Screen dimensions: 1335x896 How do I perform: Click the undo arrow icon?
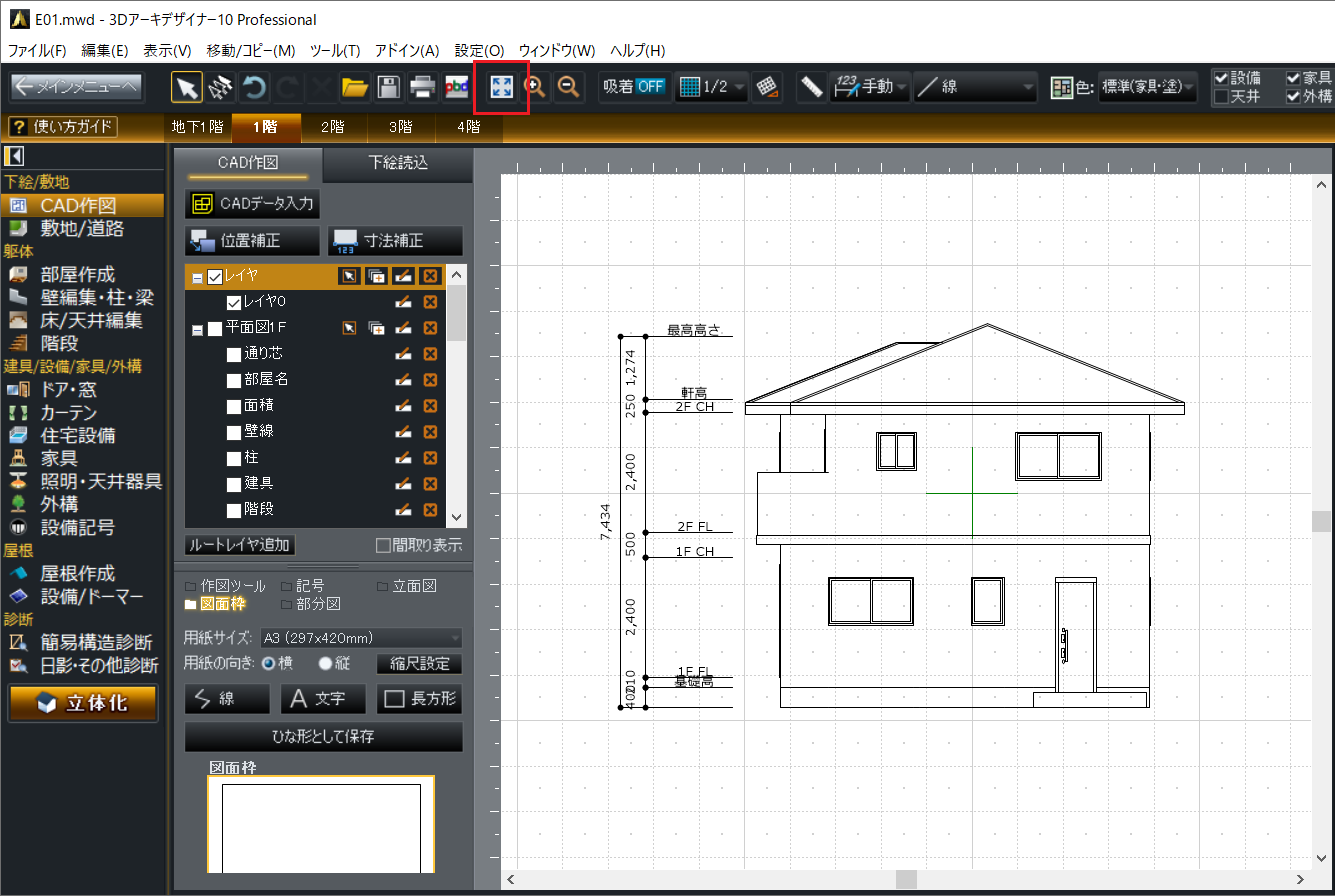point(254,87)
